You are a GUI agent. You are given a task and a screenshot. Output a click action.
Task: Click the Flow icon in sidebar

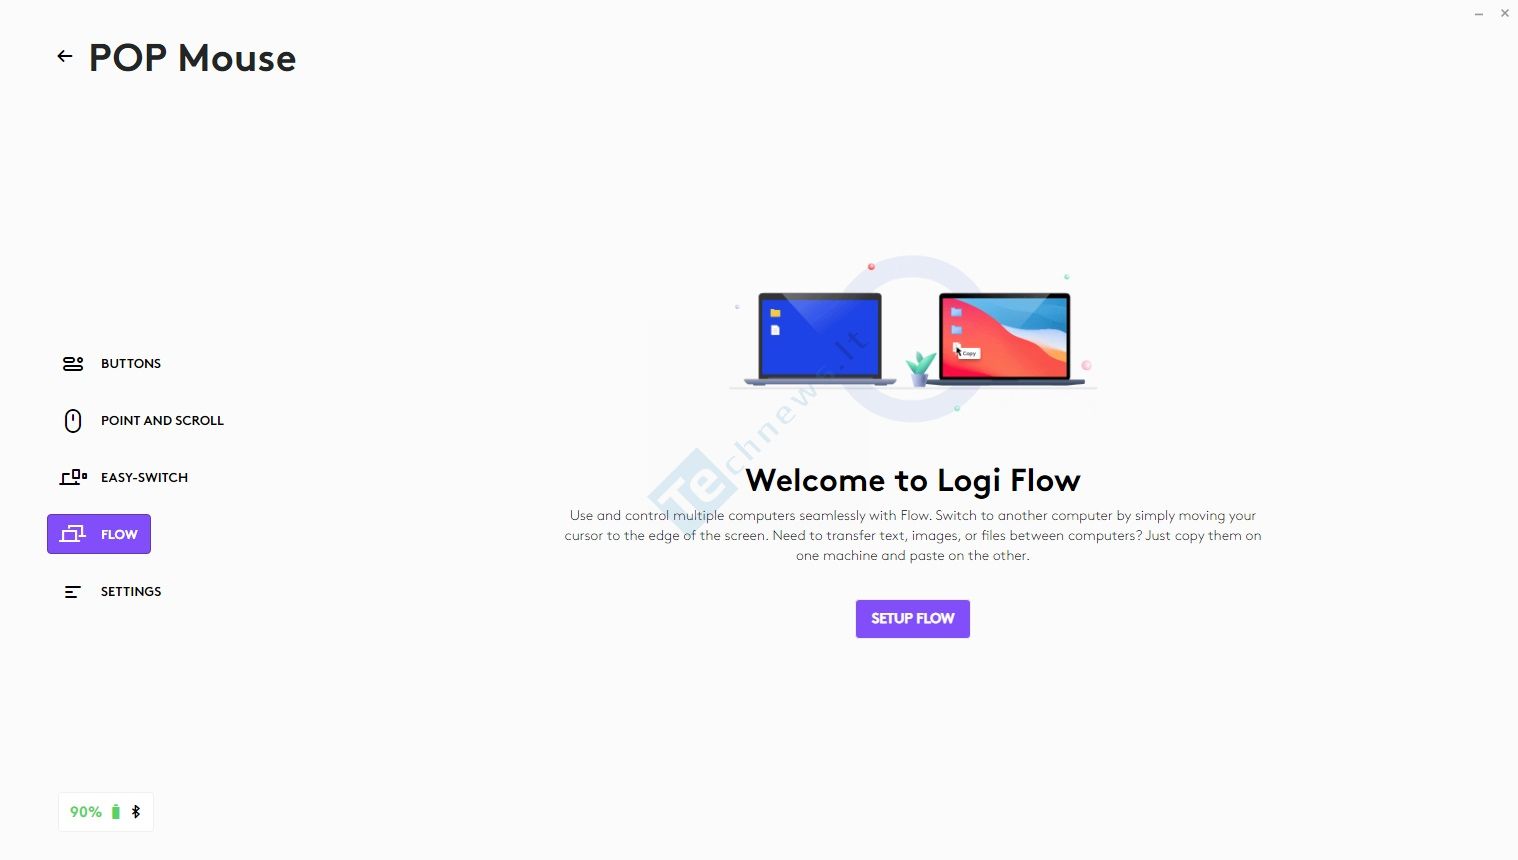[x=73, y=534]
